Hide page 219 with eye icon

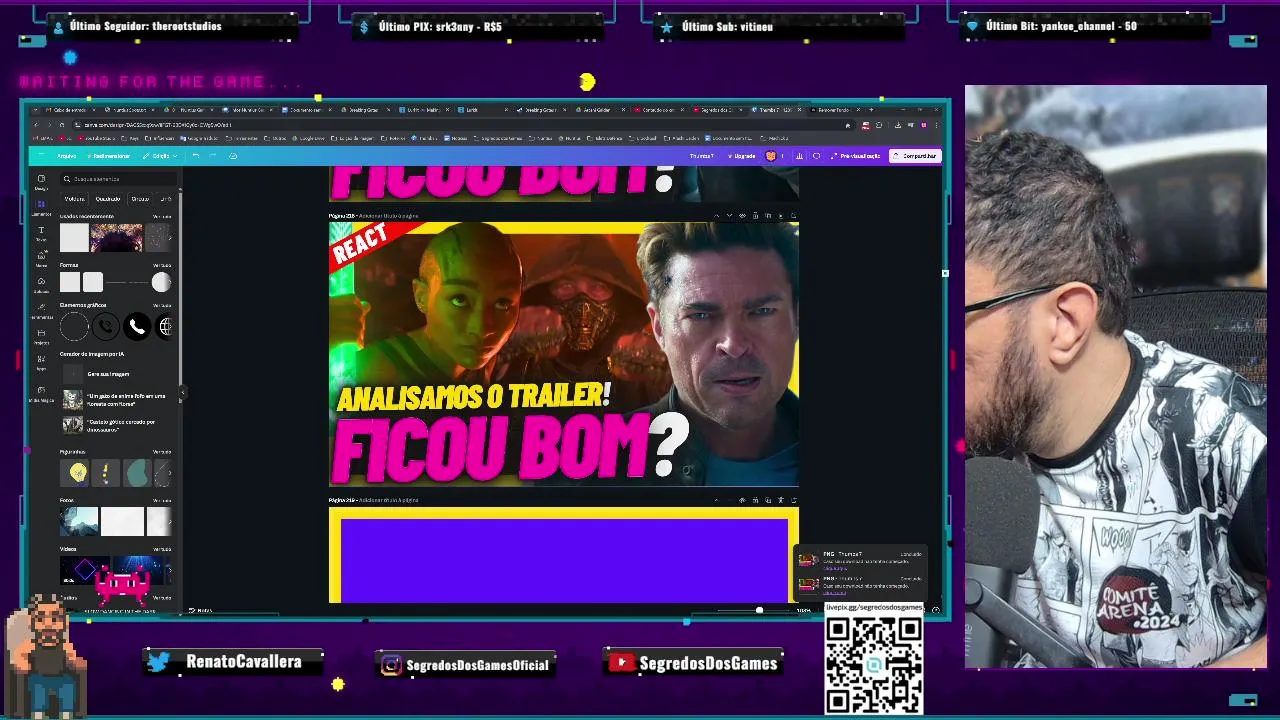[742, 500]
